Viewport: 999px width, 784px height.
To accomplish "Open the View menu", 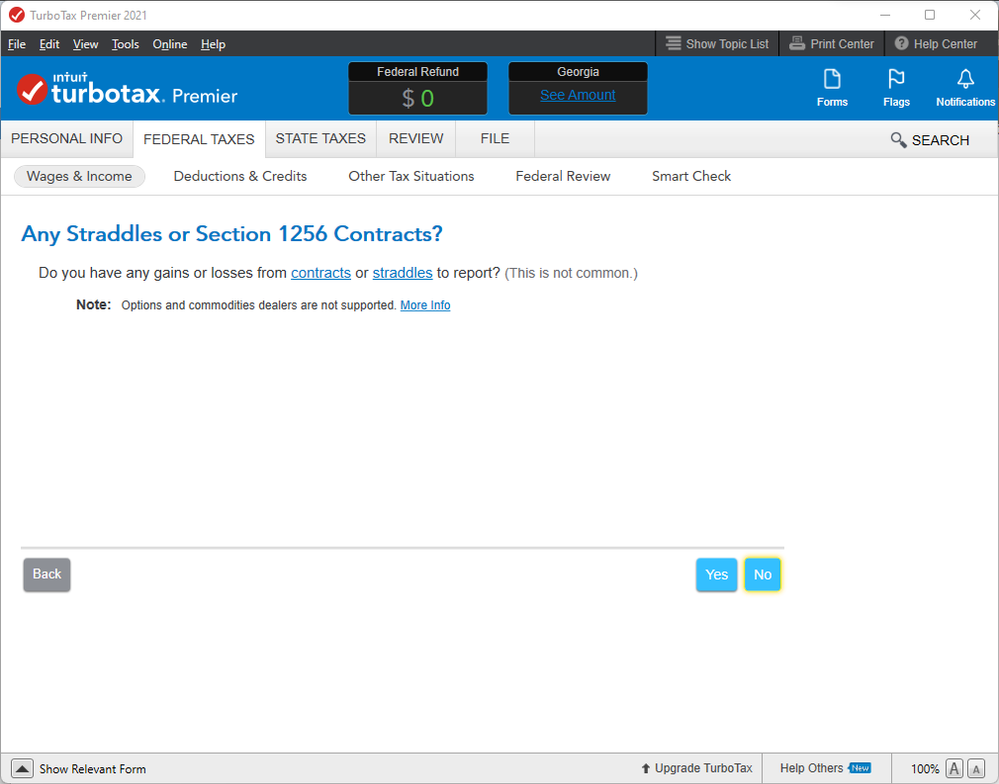I will [85, 44].
